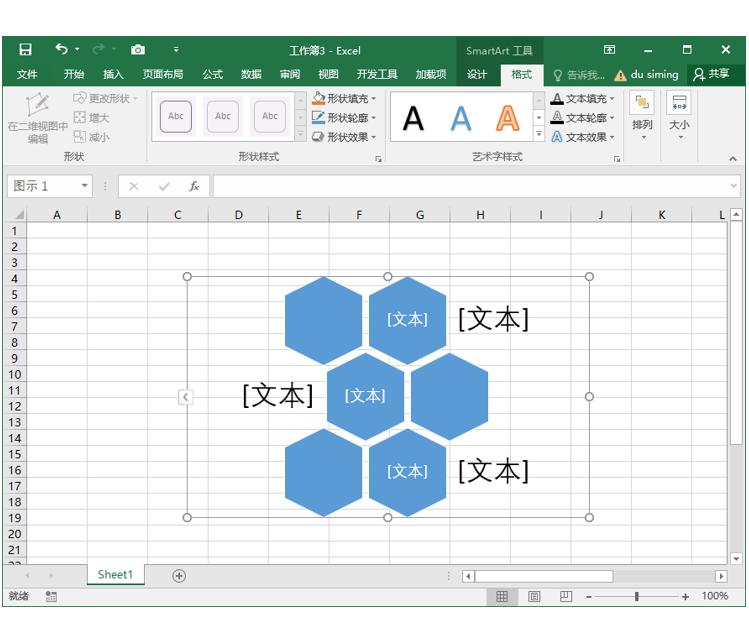
Task: Open the 文本效果 dropdown
Action: tap(582, 137)
